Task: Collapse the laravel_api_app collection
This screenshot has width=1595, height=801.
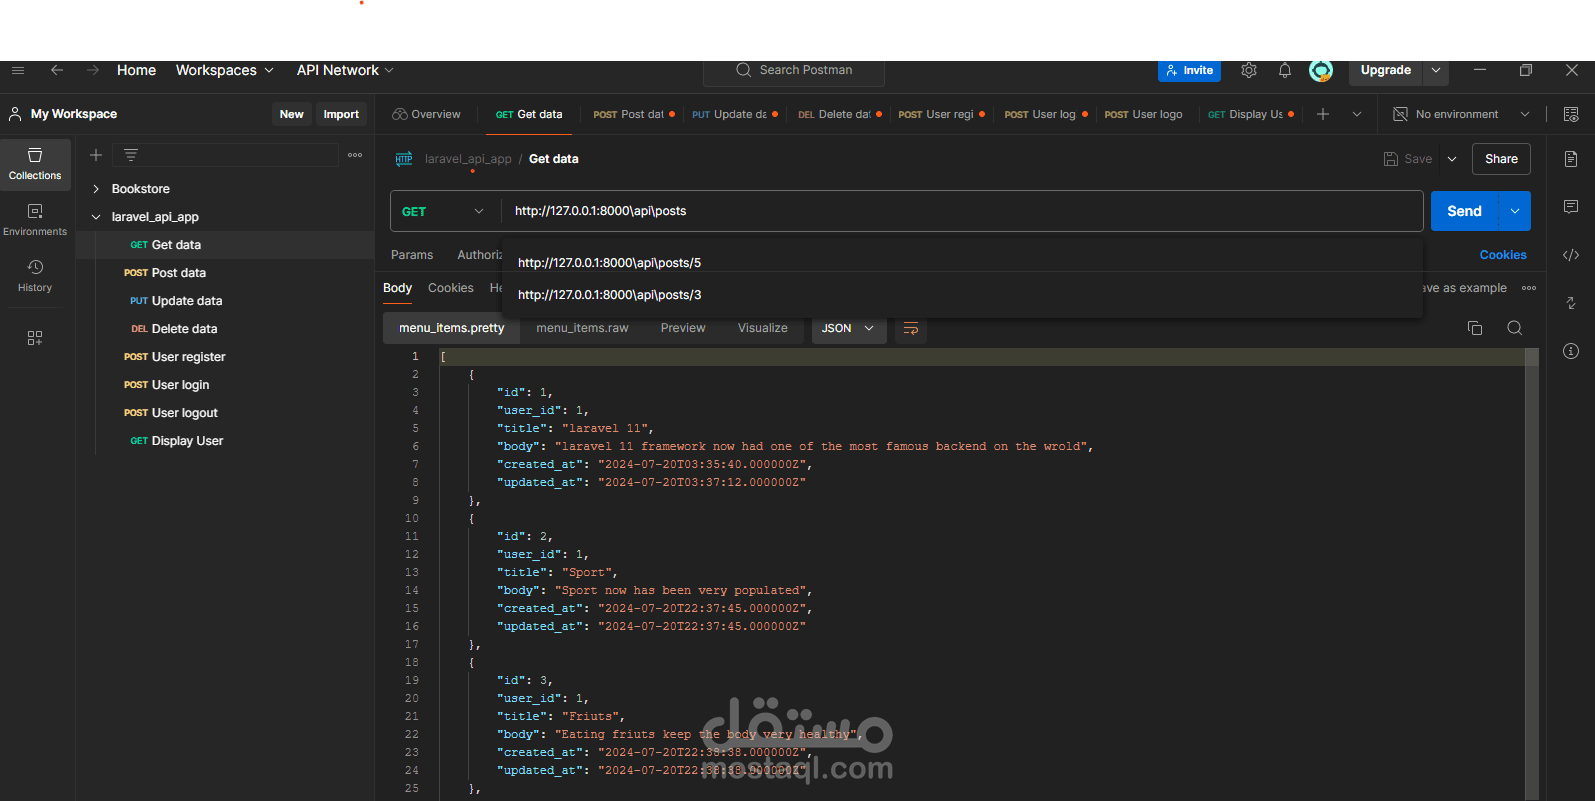Action: point(96,217)
